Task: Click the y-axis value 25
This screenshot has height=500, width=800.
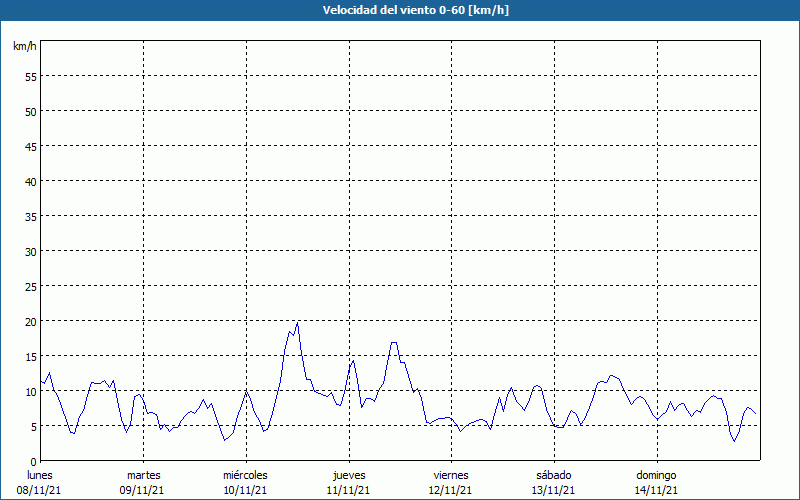Action: point(31,287)
